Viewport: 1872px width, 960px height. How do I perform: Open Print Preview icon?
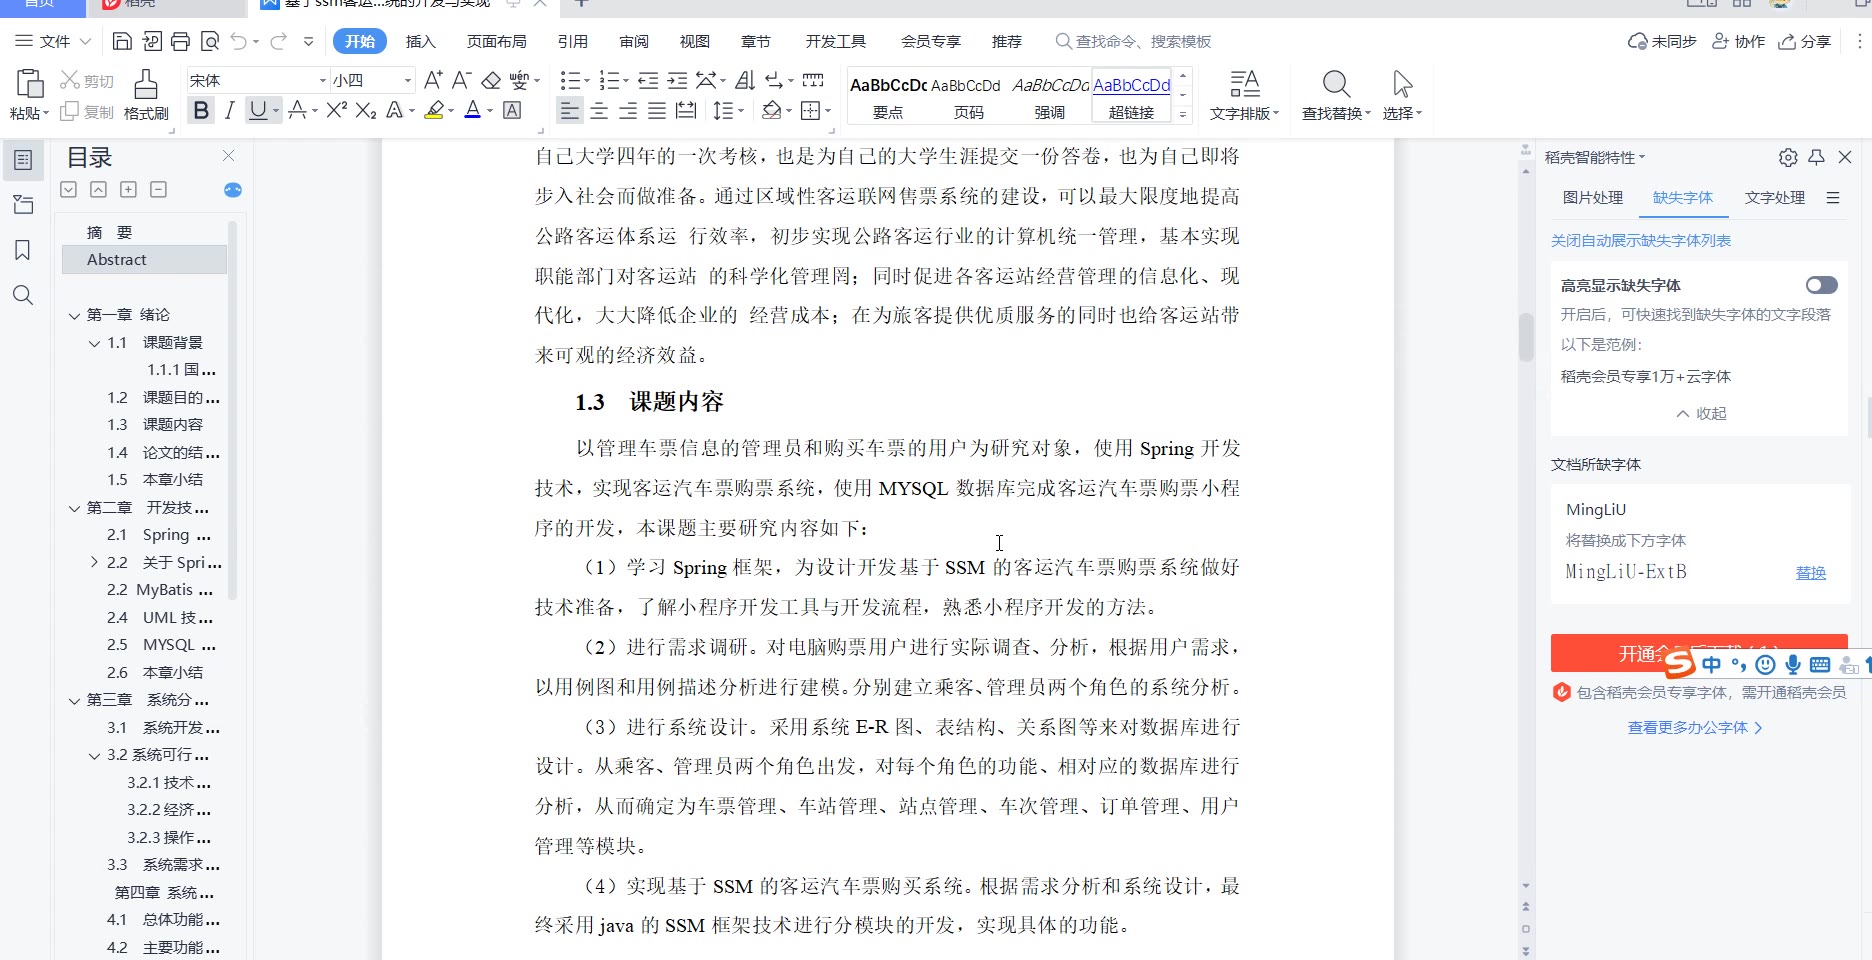click(x=210, y=41)
